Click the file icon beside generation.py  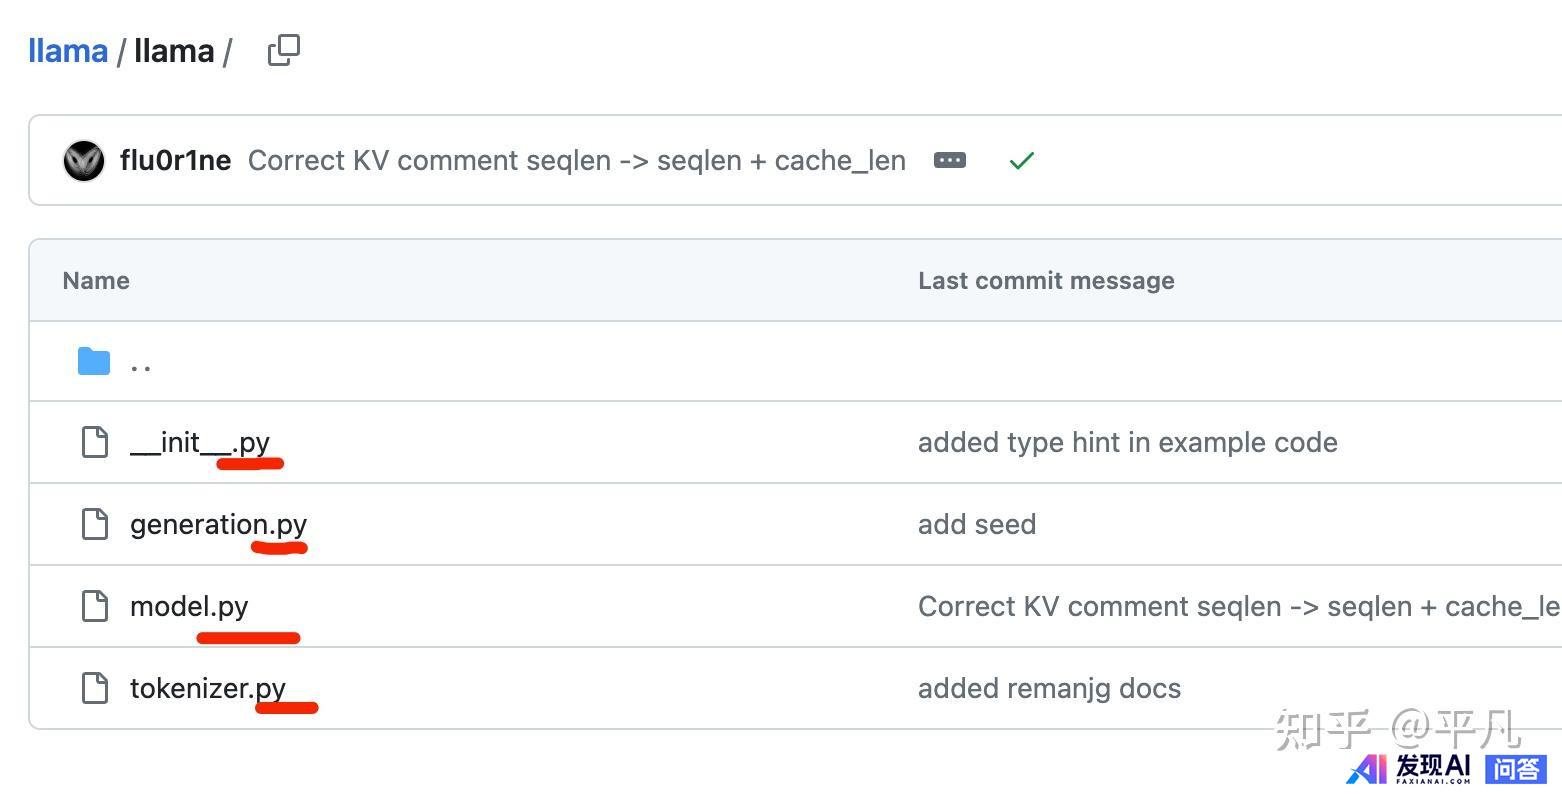coord(95,524)
